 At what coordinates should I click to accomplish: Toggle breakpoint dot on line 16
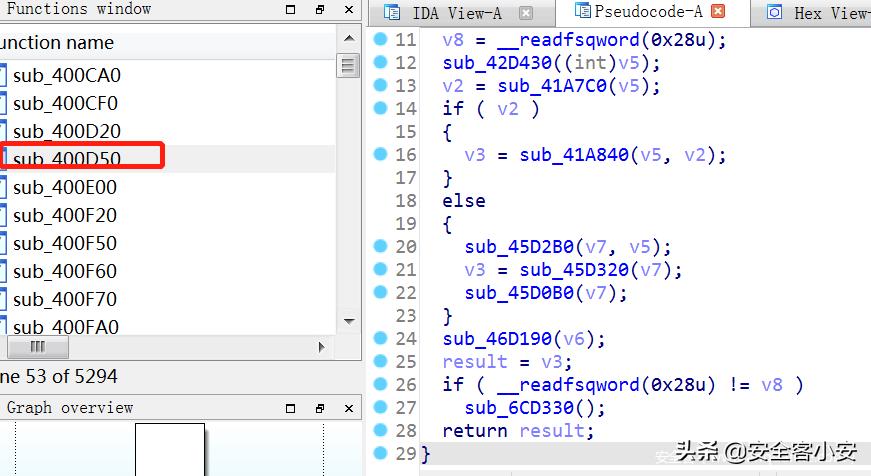coord(380,154)
